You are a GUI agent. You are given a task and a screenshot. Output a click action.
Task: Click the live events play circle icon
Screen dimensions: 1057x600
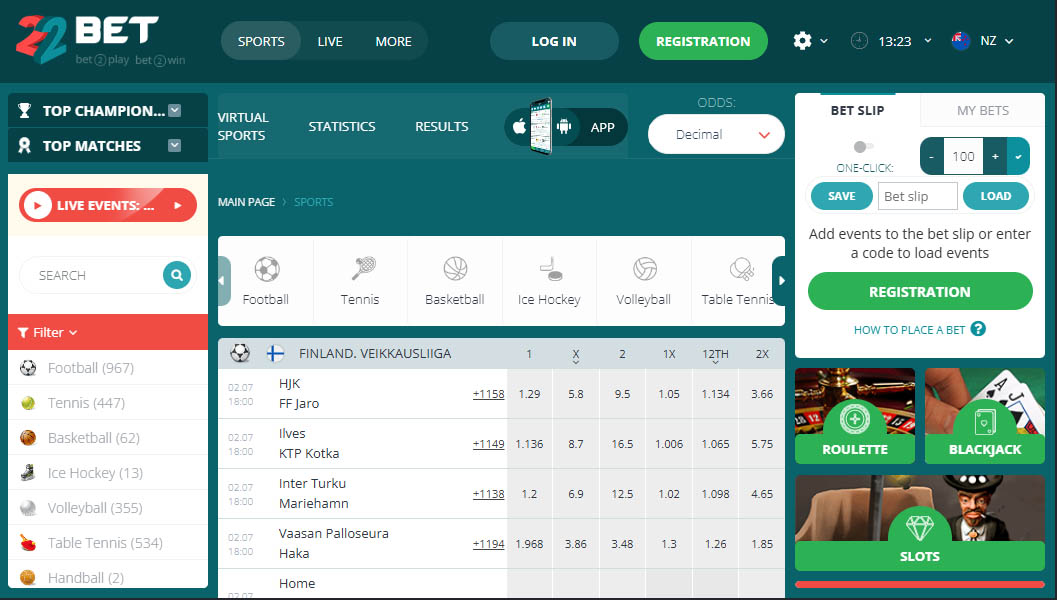point(38,205)
